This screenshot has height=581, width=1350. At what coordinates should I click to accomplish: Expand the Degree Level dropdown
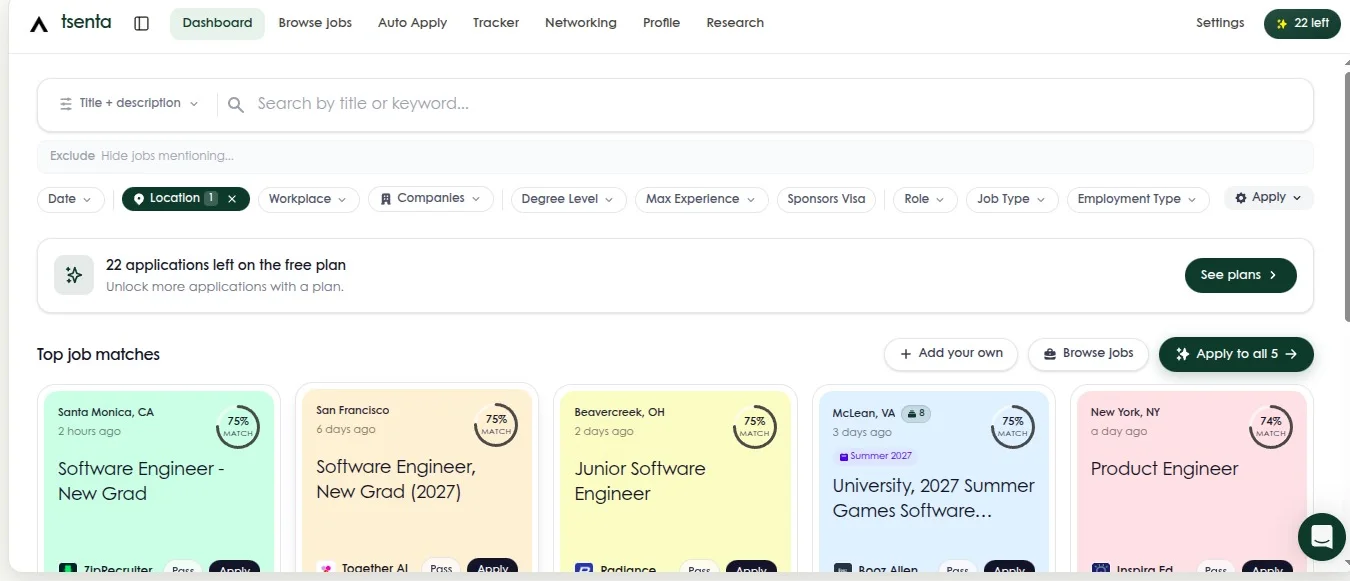pyautogui.click(x=569, y=199)
